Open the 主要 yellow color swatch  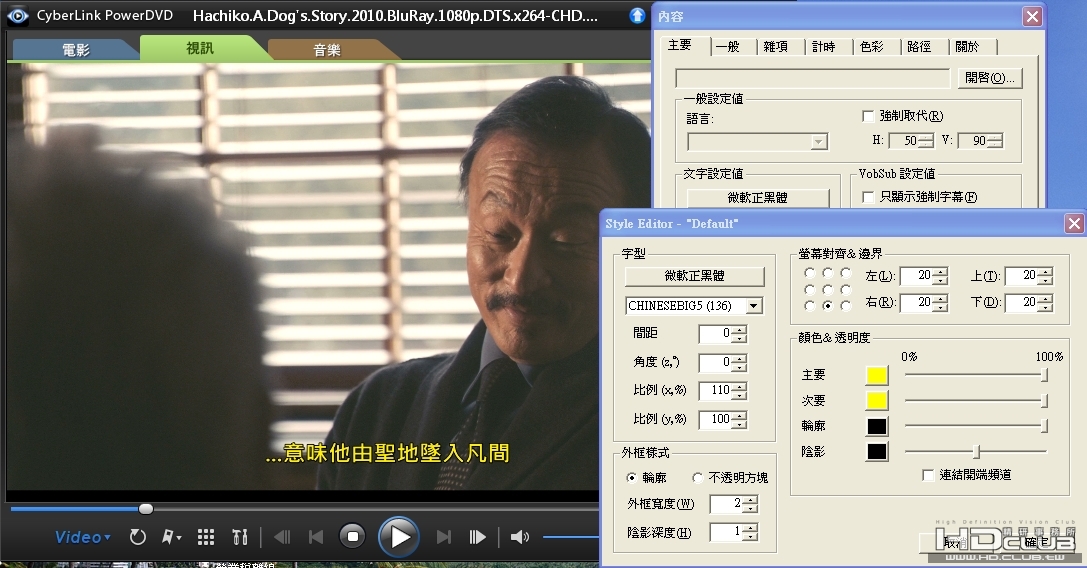[x=877, y=375]
